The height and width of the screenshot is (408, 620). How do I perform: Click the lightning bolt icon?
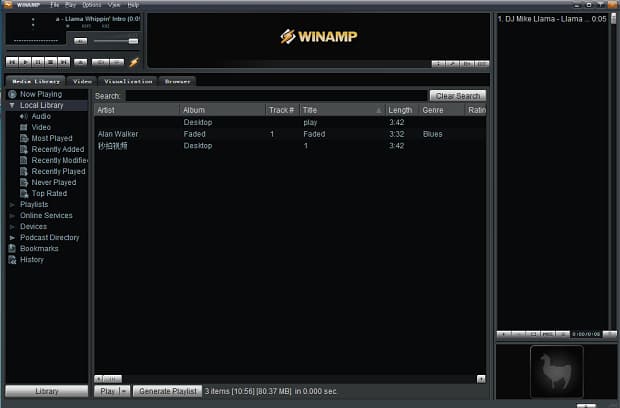coord(134,62)
